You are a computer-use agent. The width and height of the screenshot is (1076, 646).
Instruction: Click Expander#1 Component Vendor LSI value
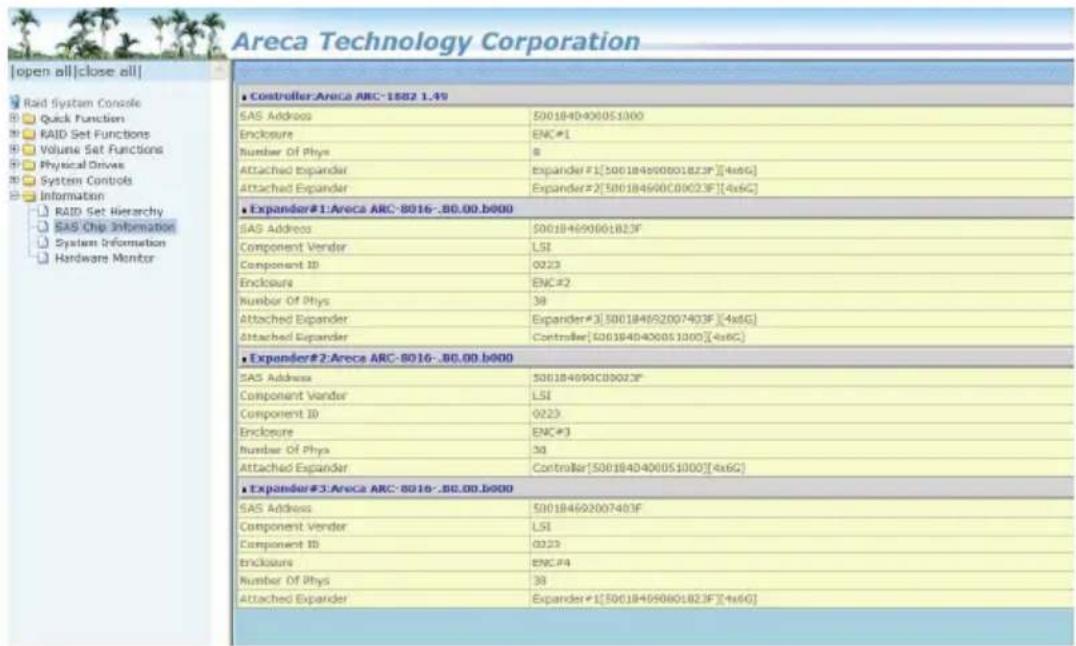click(x=541, y=246)
